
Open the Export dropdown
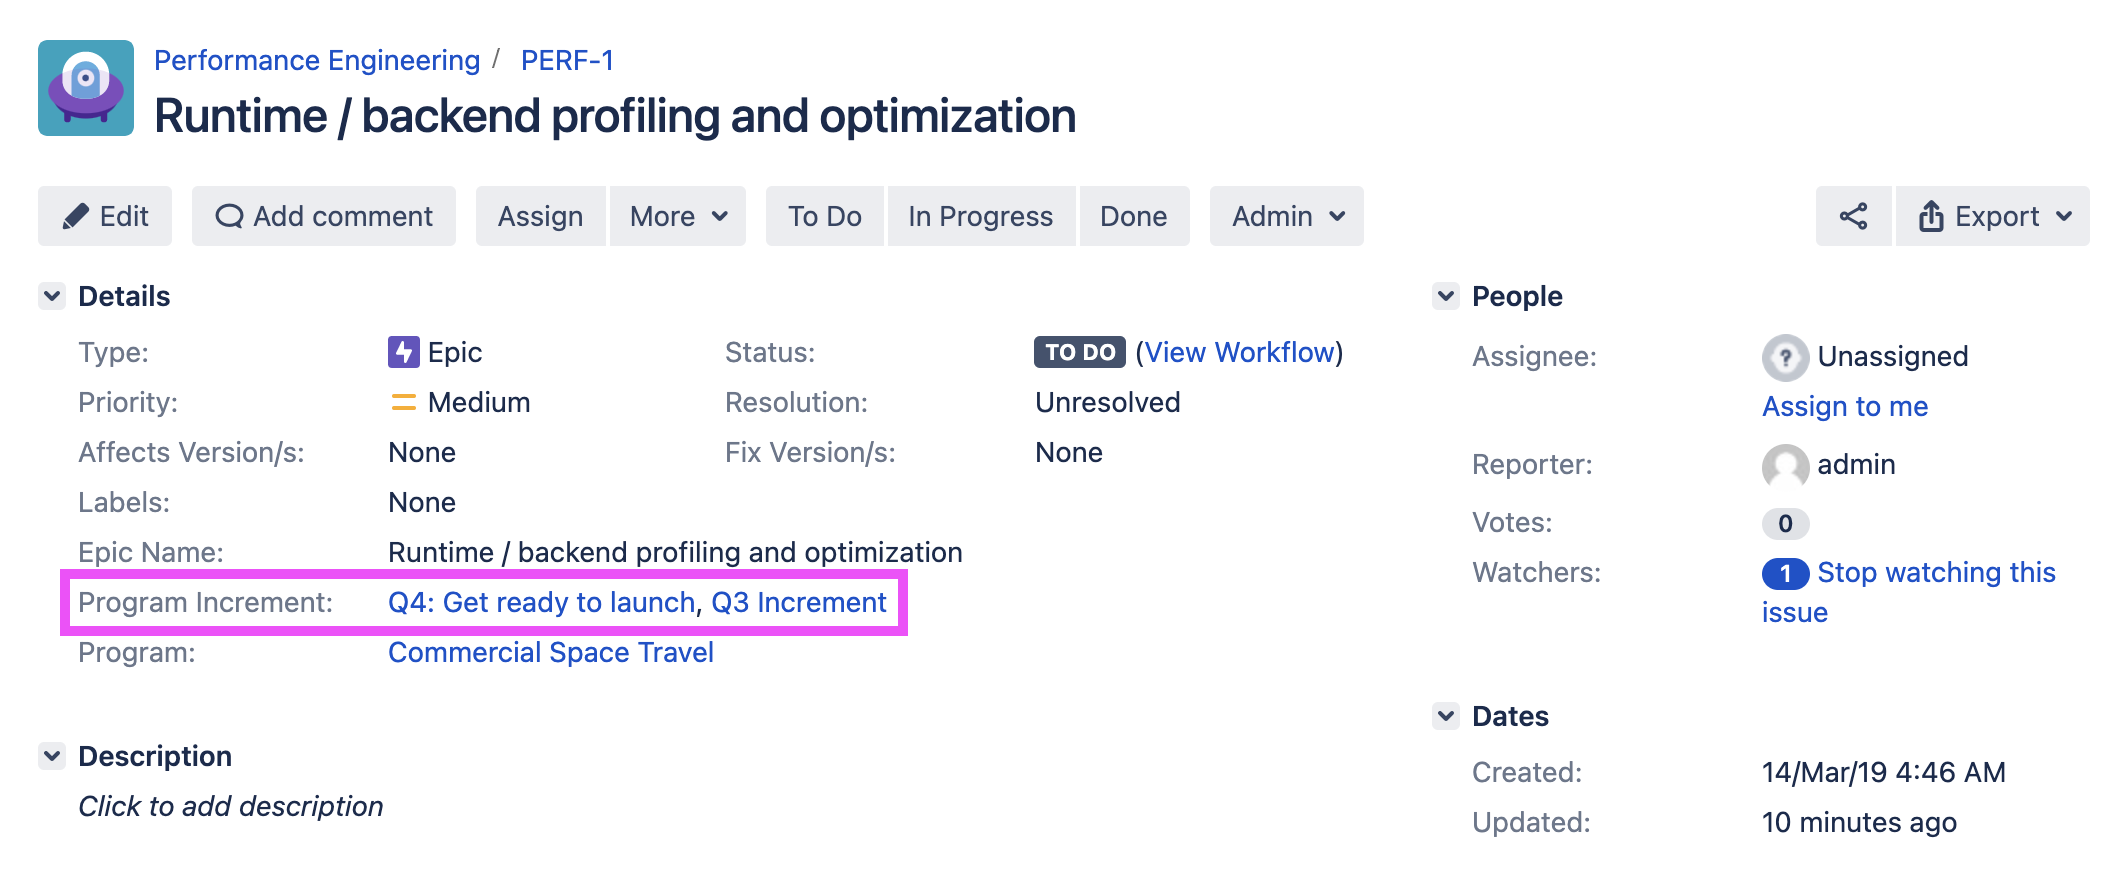pos(1993,216)
